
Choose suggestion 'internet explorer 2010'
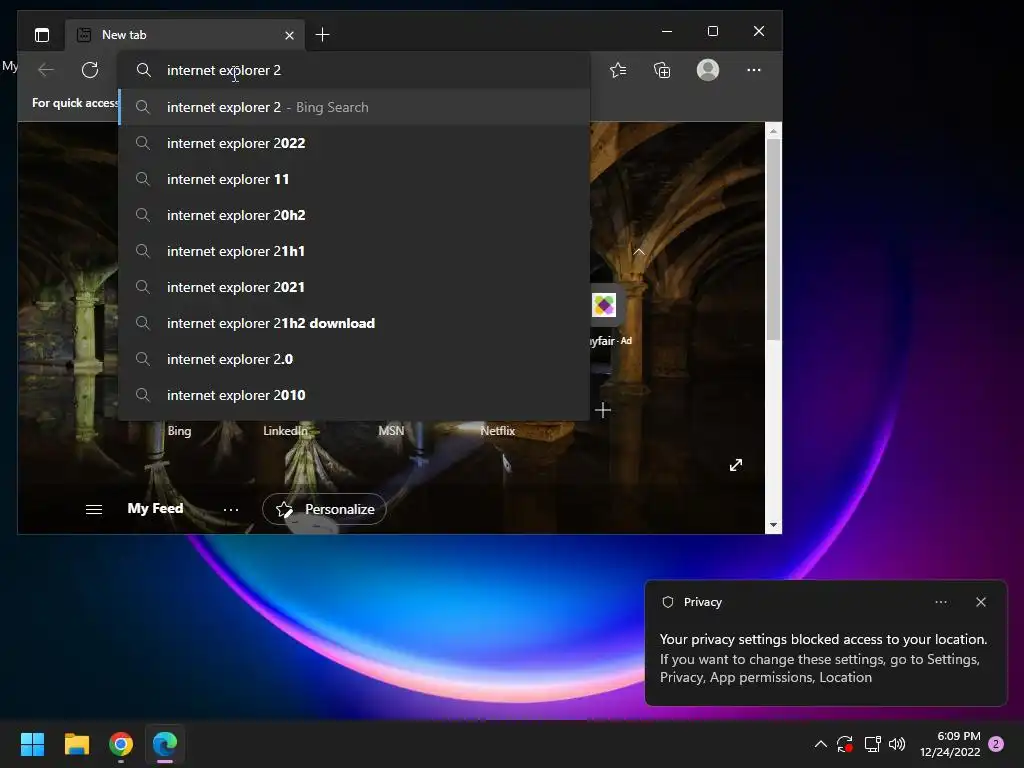[x=354, y=394]
